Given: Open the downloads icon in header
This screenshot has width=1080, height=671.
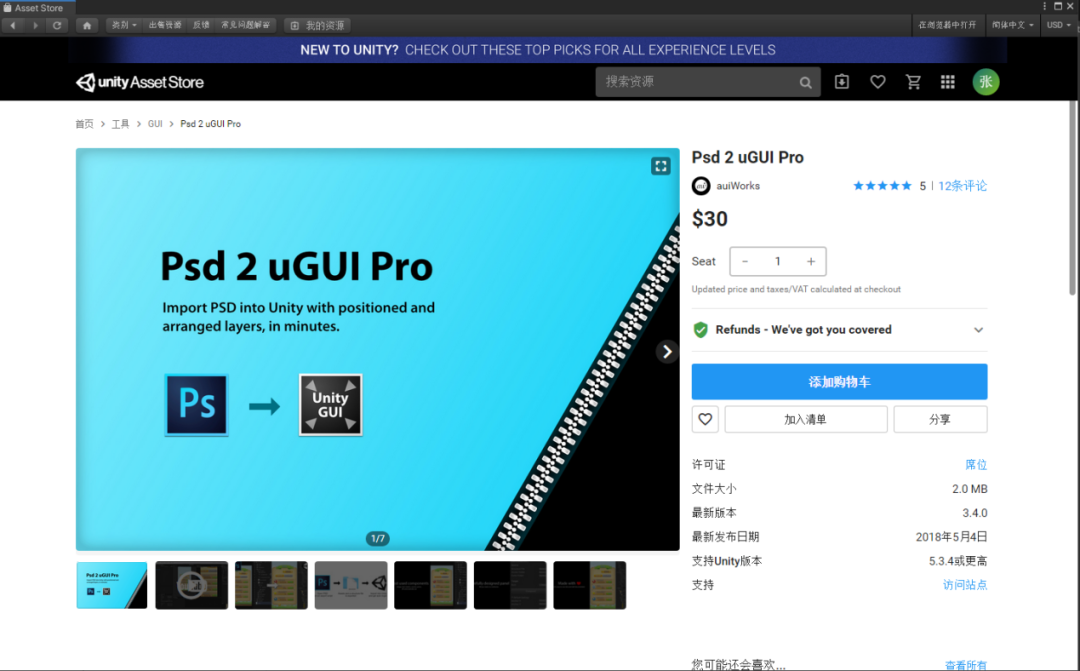Looking at the screenshot, I should click(x=842, y=82).
